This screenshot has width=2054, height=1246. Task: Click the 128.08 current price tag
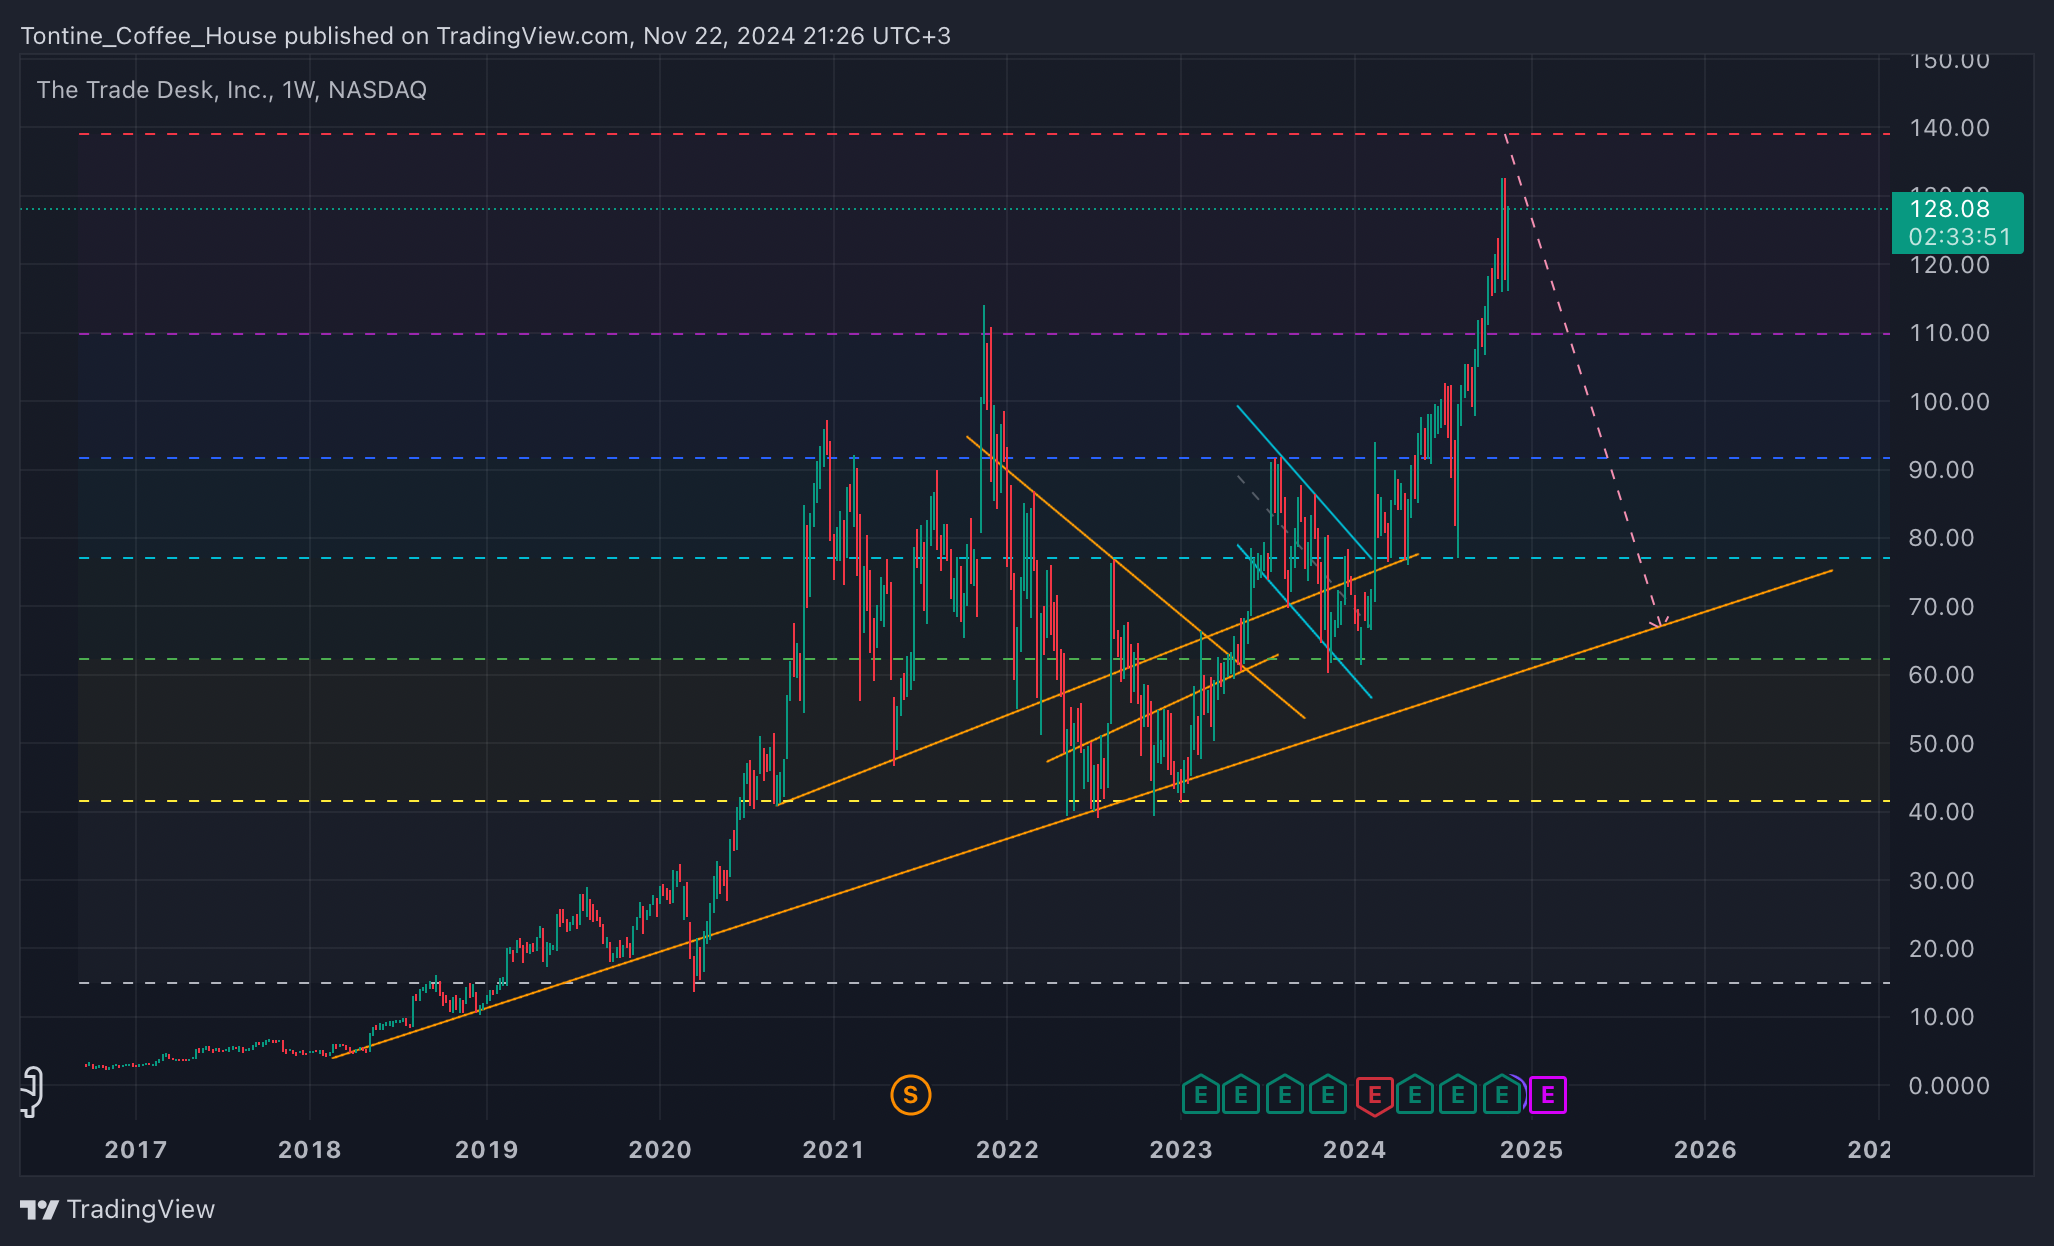(x=1949, y=209)
